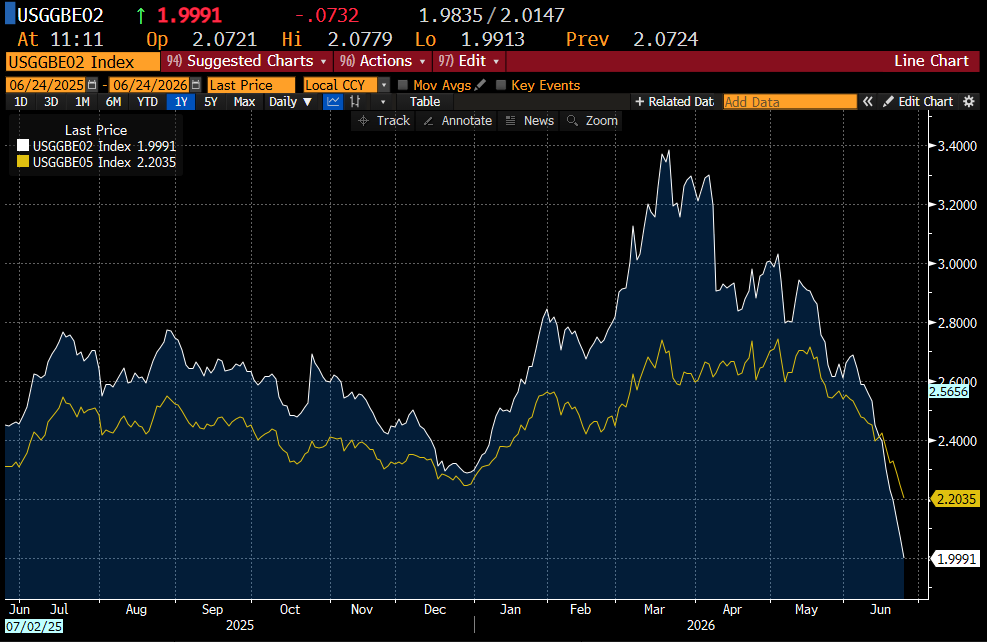987x642 pixels.
Task: Open the Edit menu
Action: pos(469,61)
